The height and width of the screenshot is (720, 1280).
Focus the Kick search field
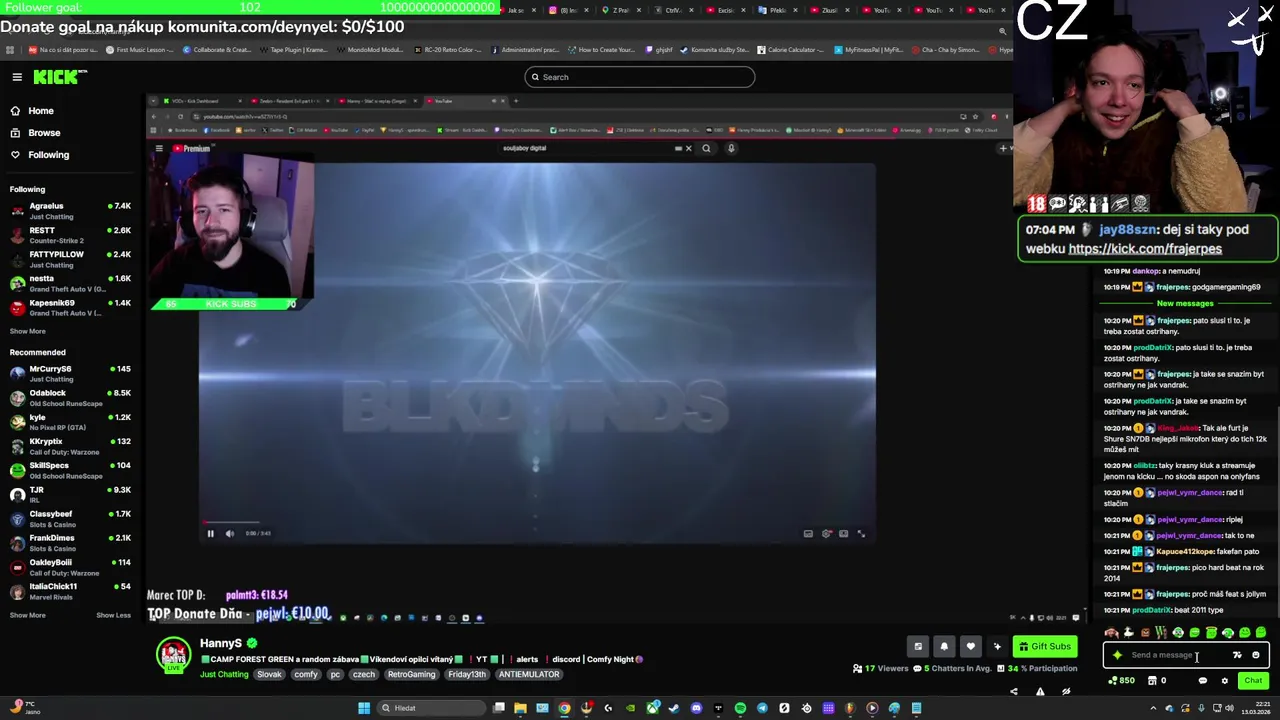(639, 77)
